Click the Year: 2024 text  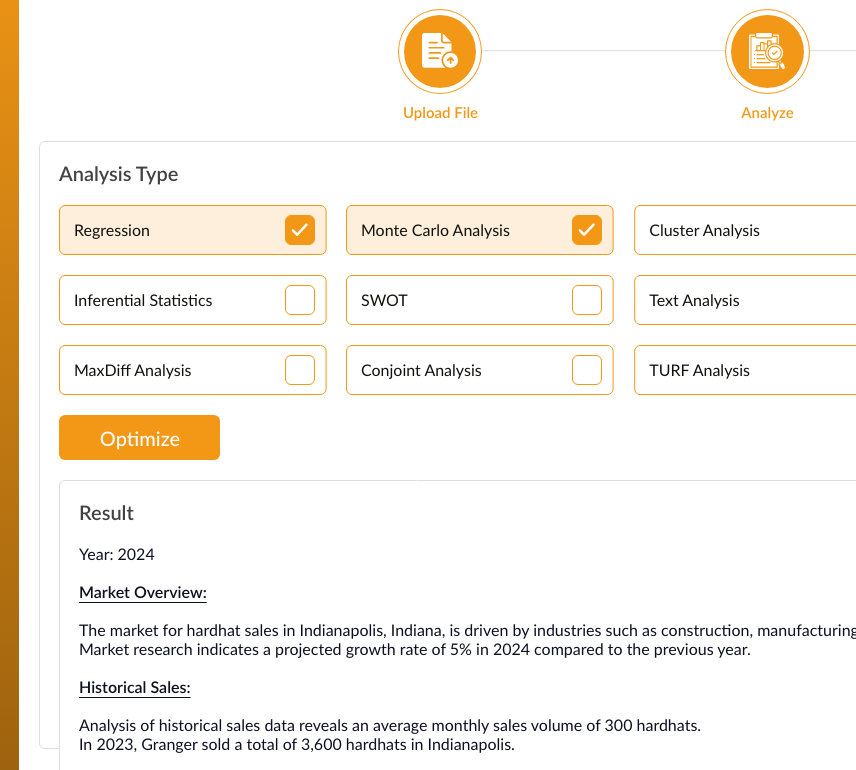tap(117, 554)
